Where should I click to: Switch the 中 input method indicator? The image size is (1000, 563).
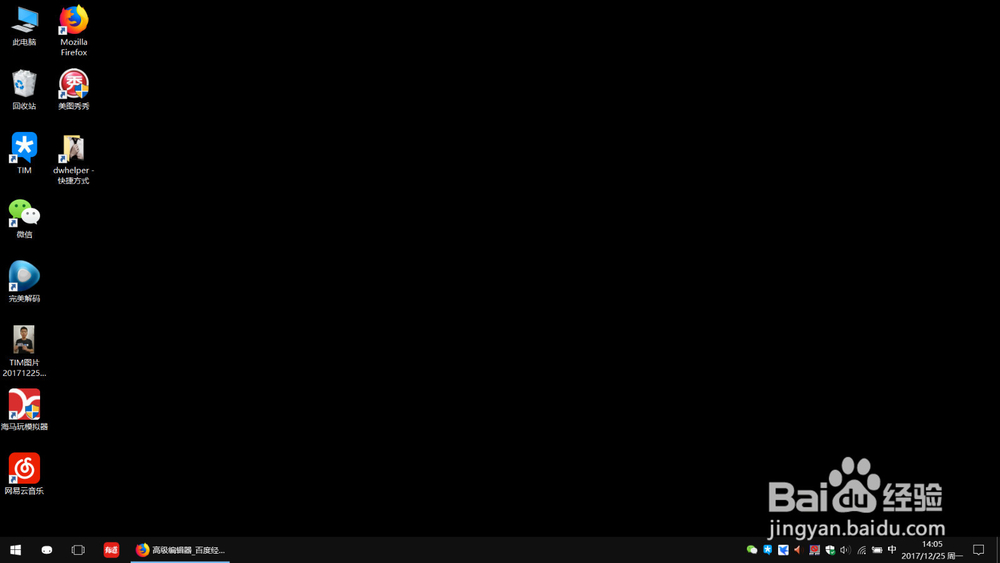892,550
